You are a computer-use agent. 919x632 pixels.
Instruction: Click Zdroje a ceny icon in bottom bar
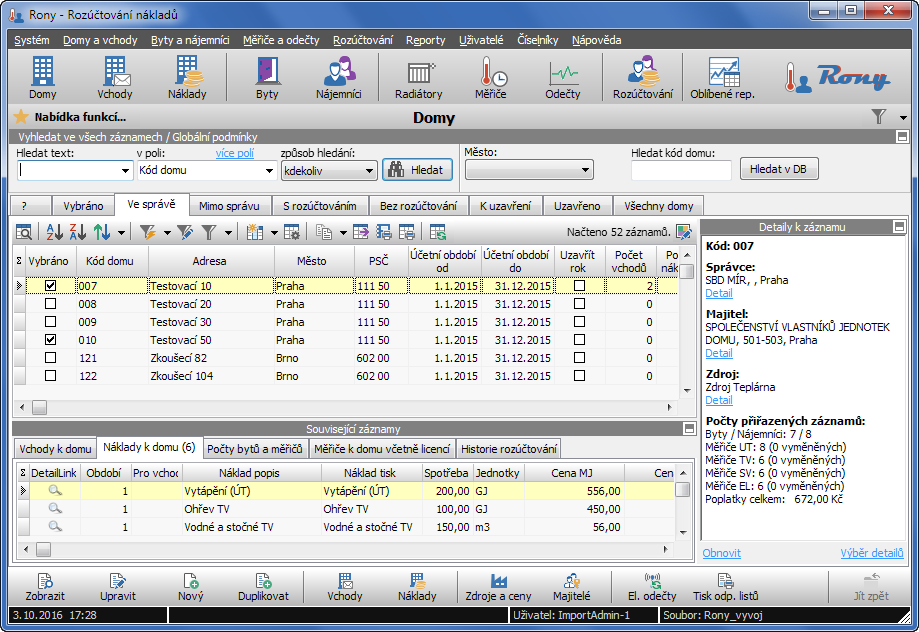pyautogui.click(x=498, y=587)
